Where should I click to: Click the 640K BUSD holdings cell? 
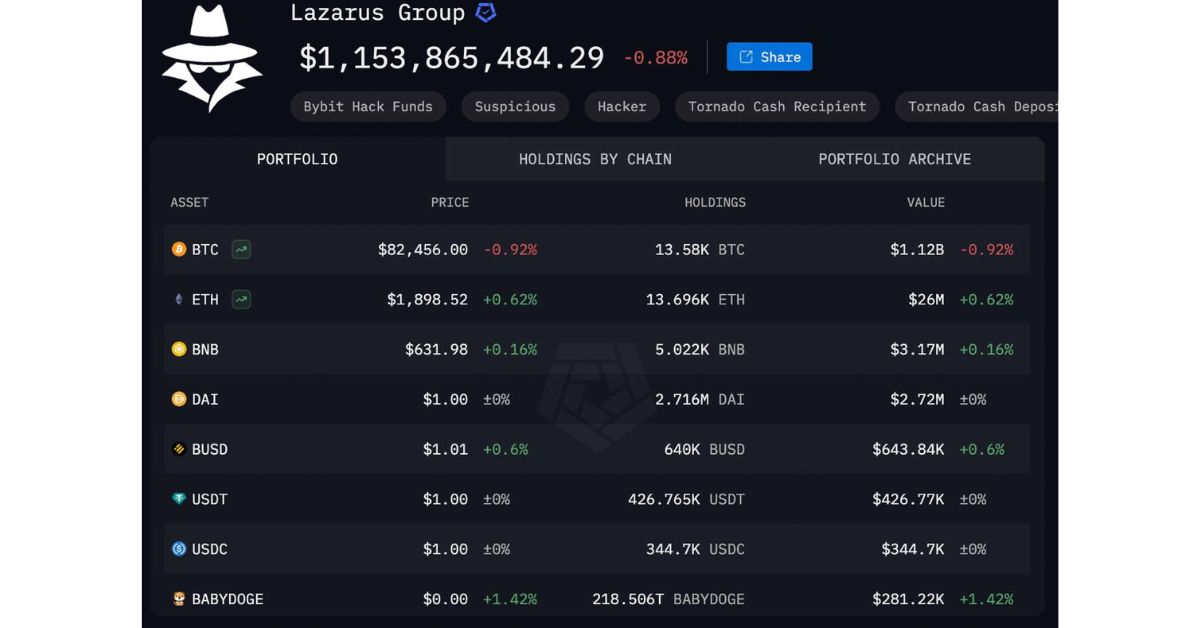click(x=705, y=449)
